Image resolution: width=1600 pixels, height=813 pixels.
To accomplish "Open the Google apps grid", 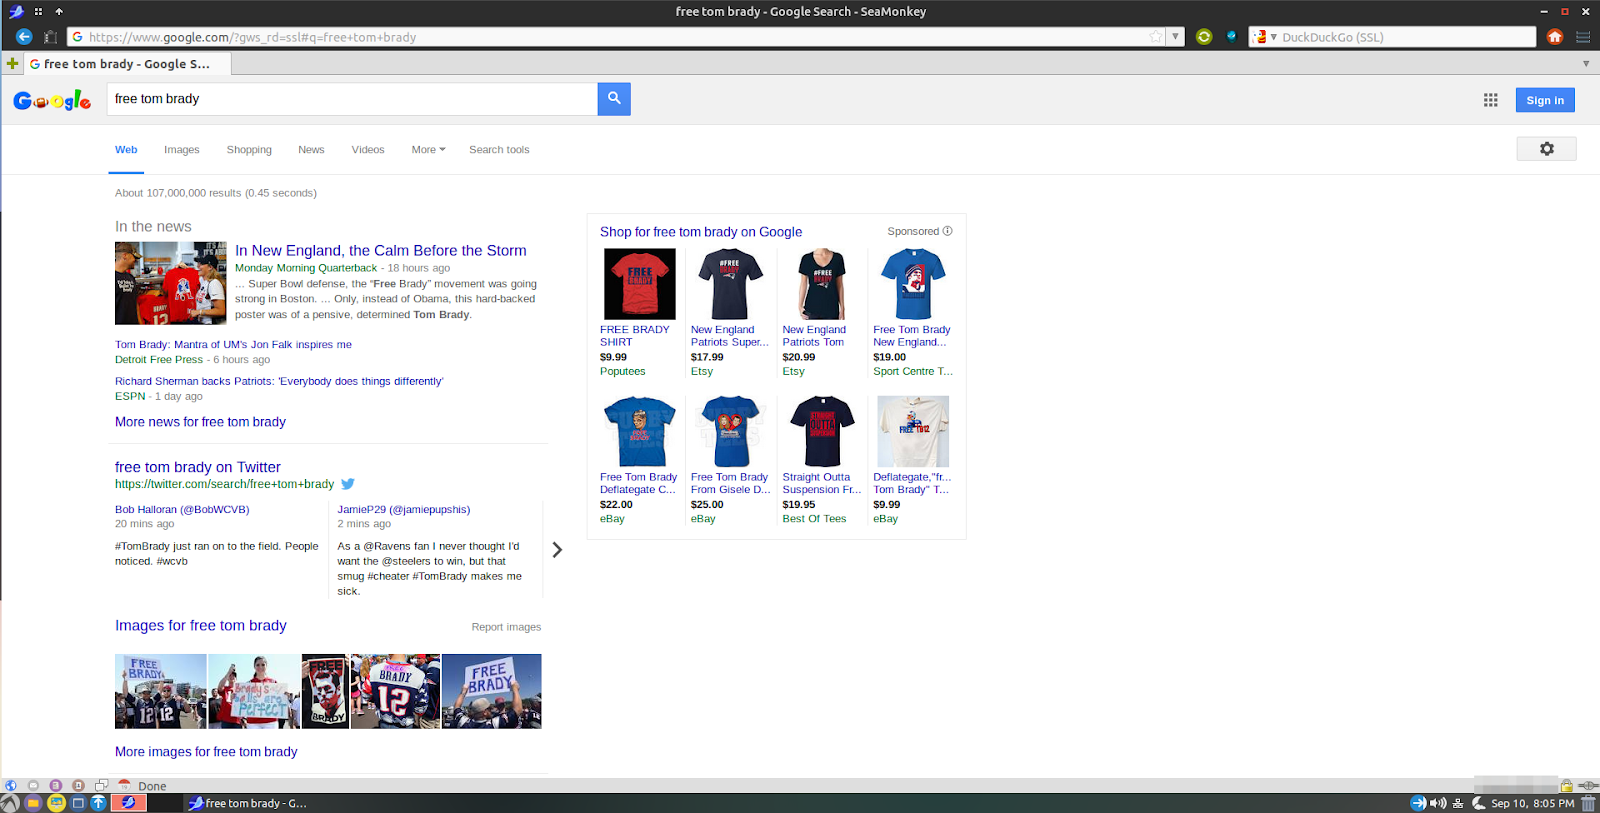I will (x=1491, y=100).
